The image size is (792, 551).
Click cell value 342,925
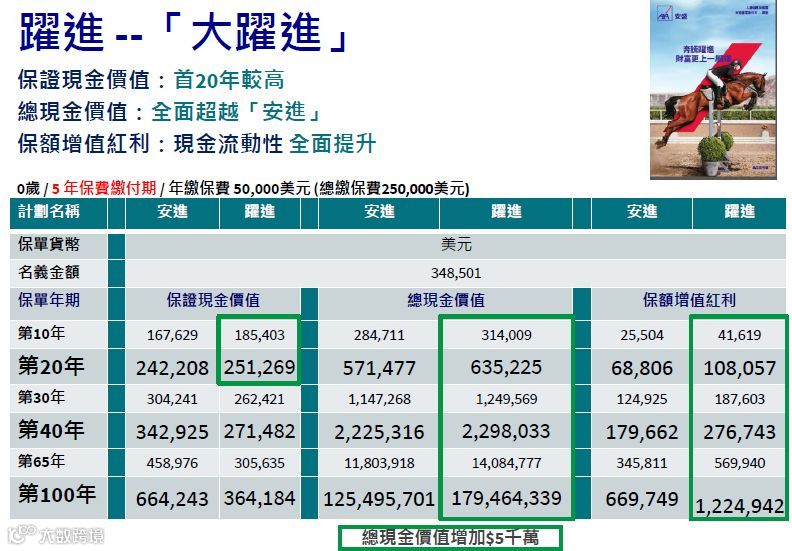[x=172, y=432]
